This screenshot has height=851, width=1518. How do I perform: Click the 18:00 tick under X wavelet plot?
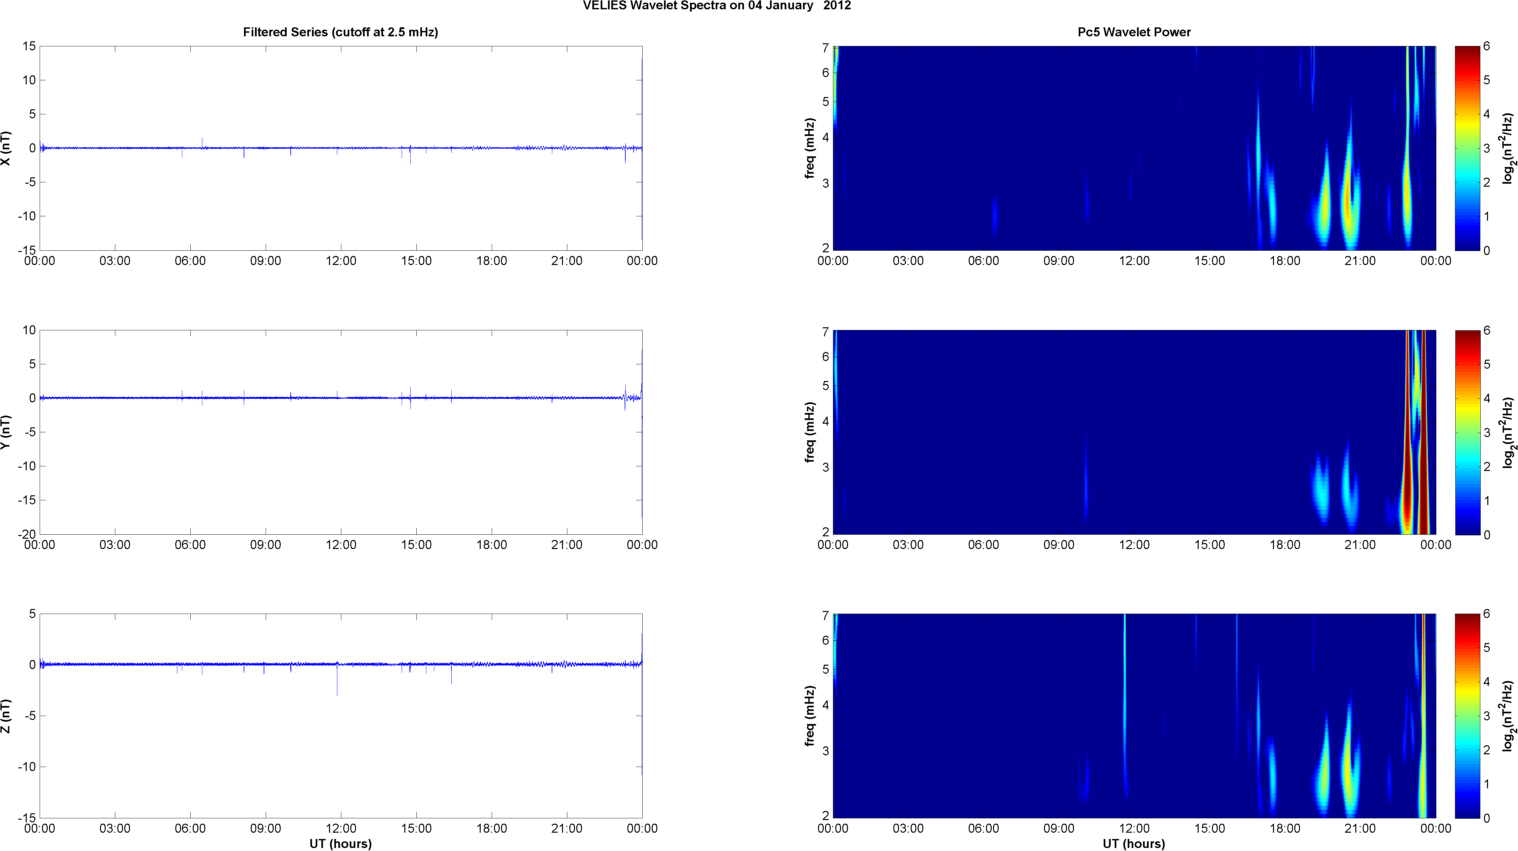click(x=1285, y=261)
